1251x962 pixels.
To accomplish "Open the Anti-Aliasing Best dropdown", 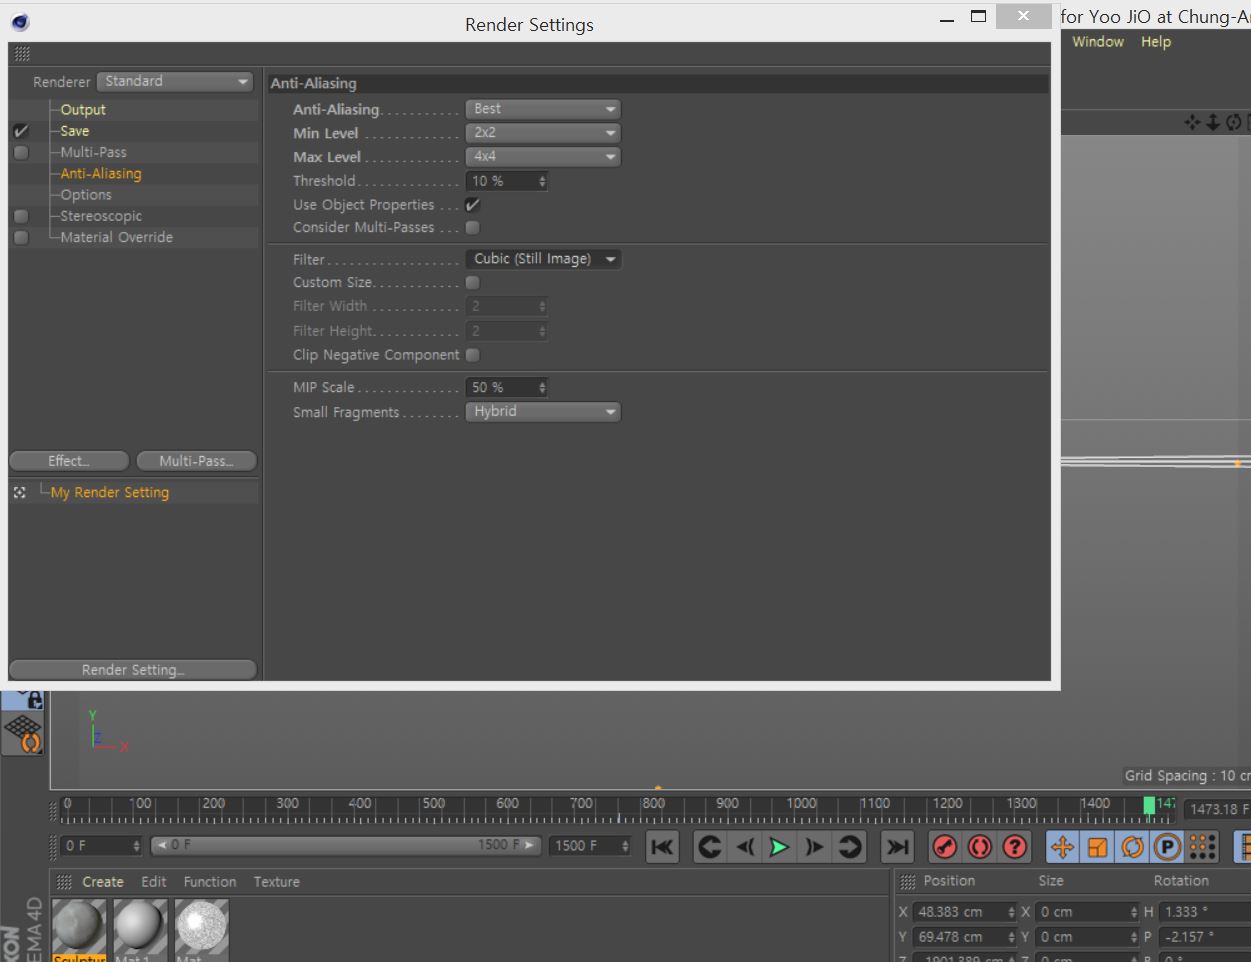I will [x=543, y=109].
